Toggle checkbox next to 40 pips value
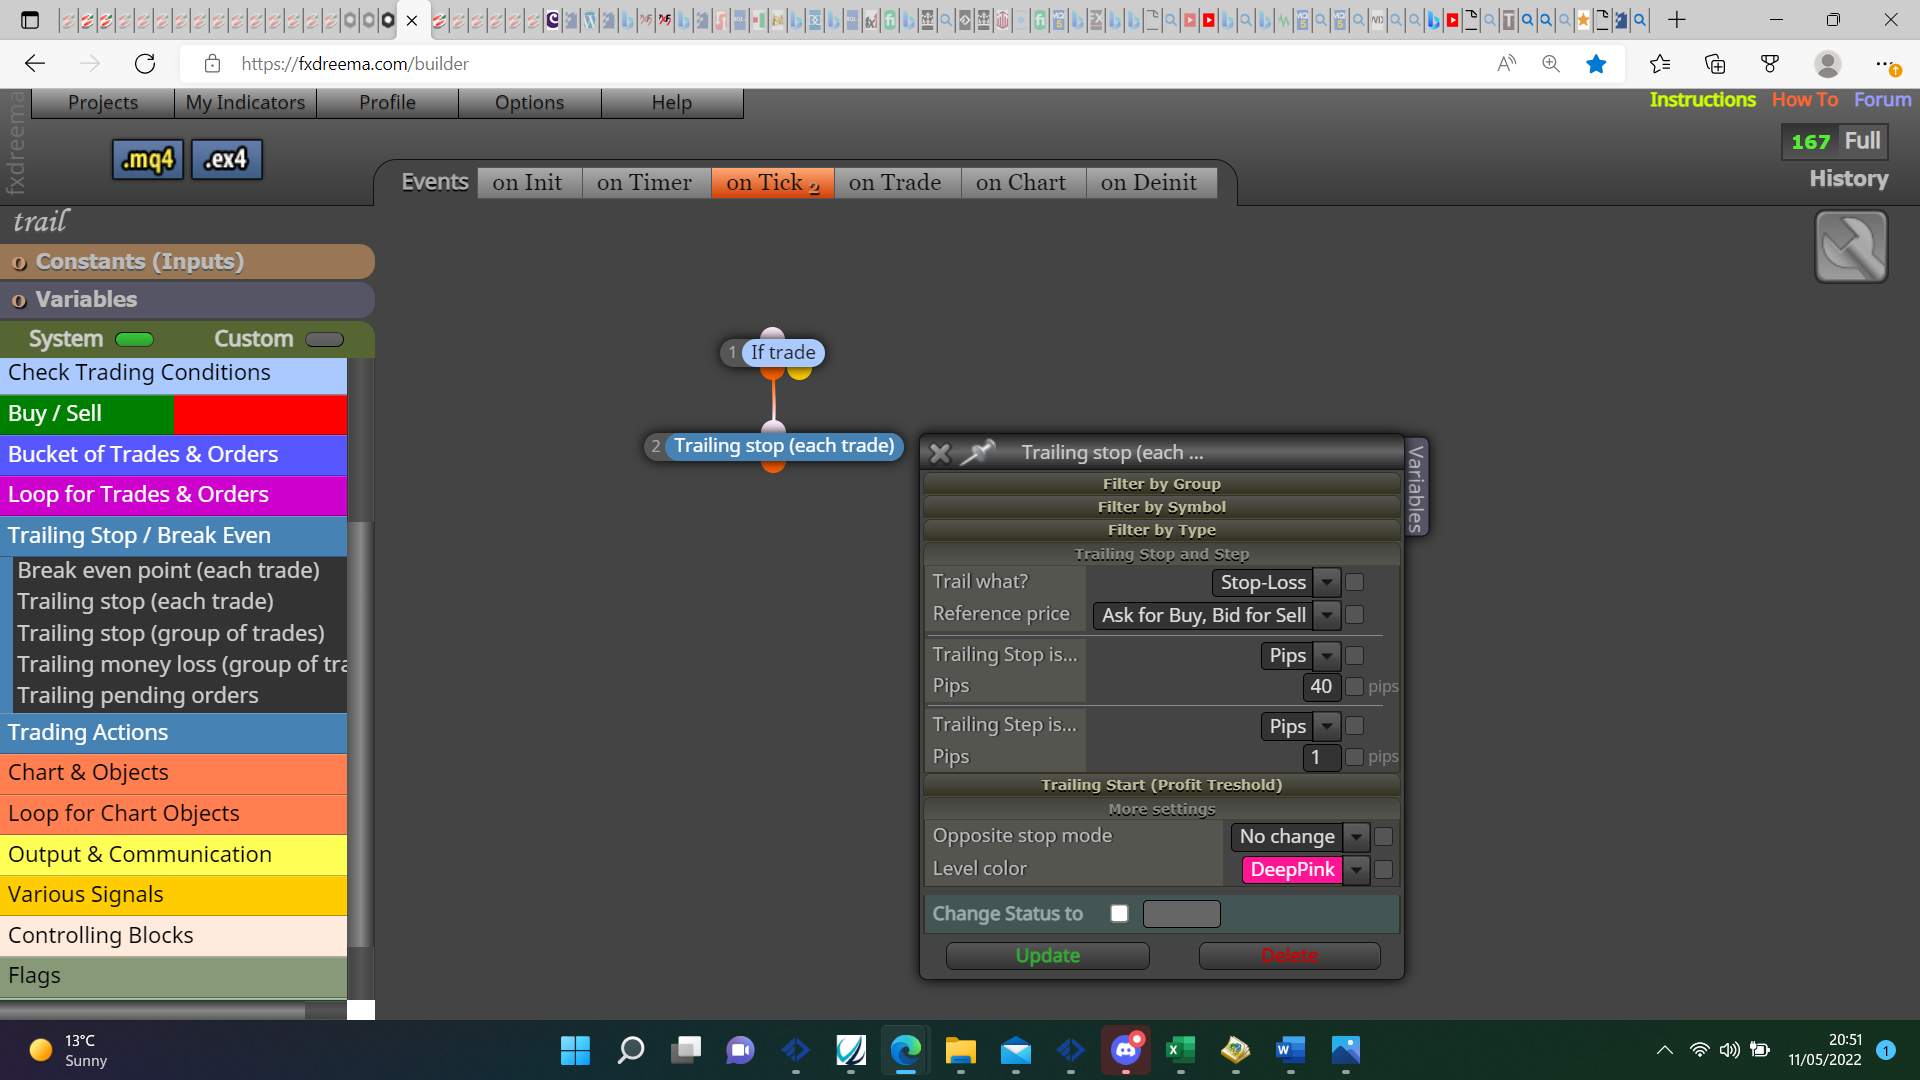Screen dimensions: 1920x1080 click(x=1355, y=687)
